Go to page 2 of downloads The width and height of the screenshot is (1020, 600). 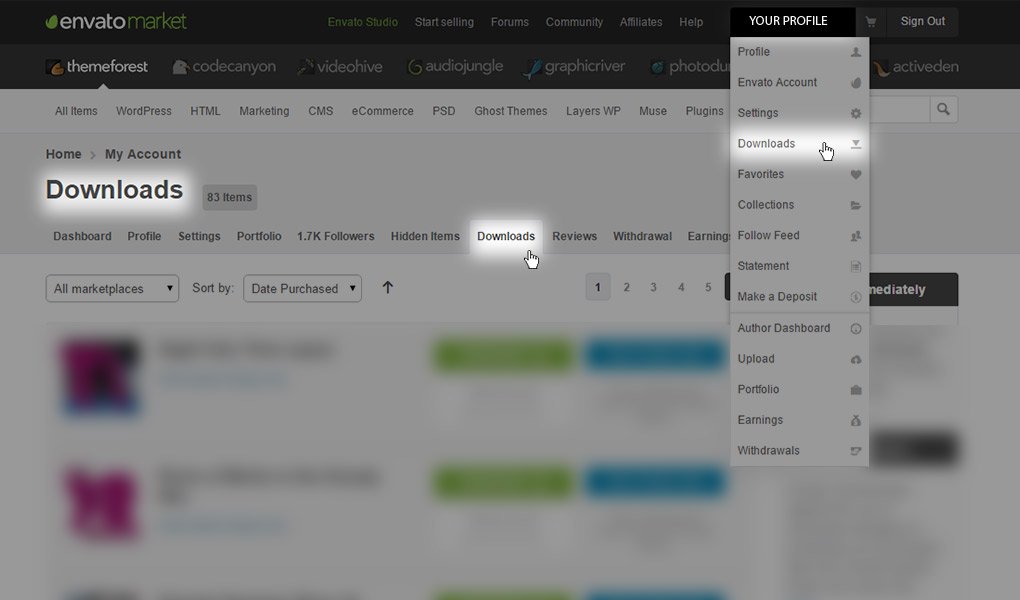point(627,288)
